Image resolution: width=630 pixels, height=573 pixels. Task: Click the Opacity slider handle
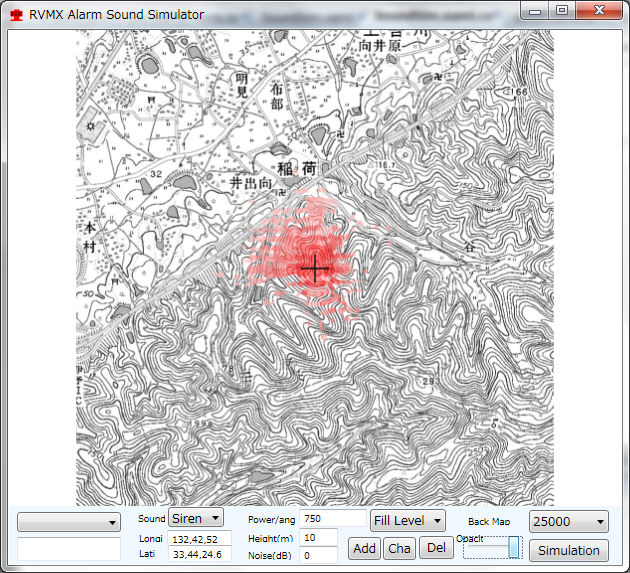513,547
